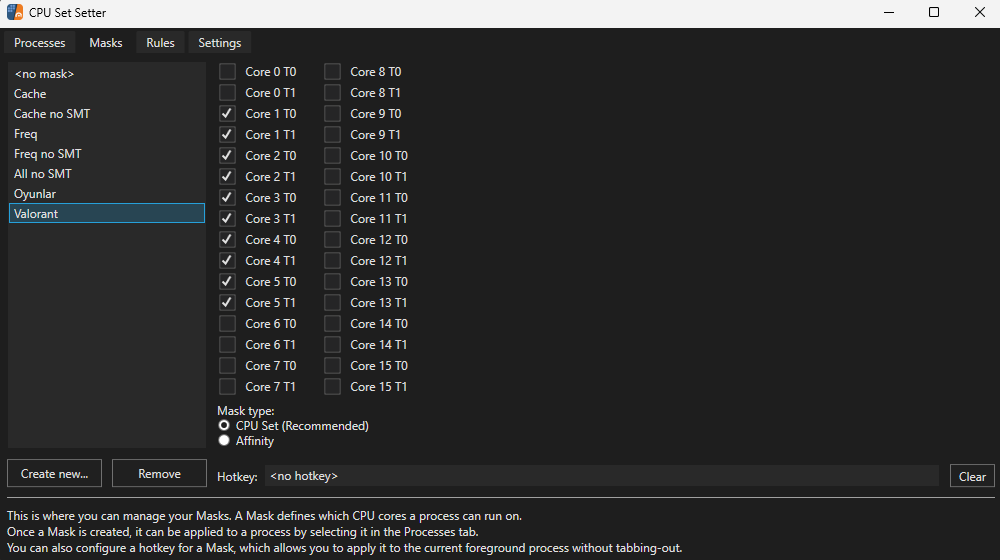Check Core 15 T1
This screenshot has width=1000, height=560.
332,387
